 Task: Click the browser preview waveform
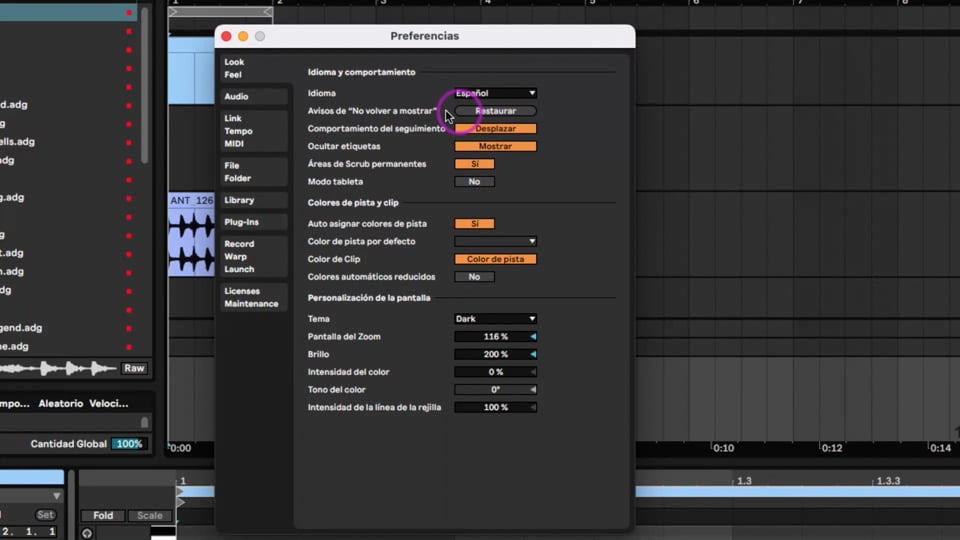[58, 368]
